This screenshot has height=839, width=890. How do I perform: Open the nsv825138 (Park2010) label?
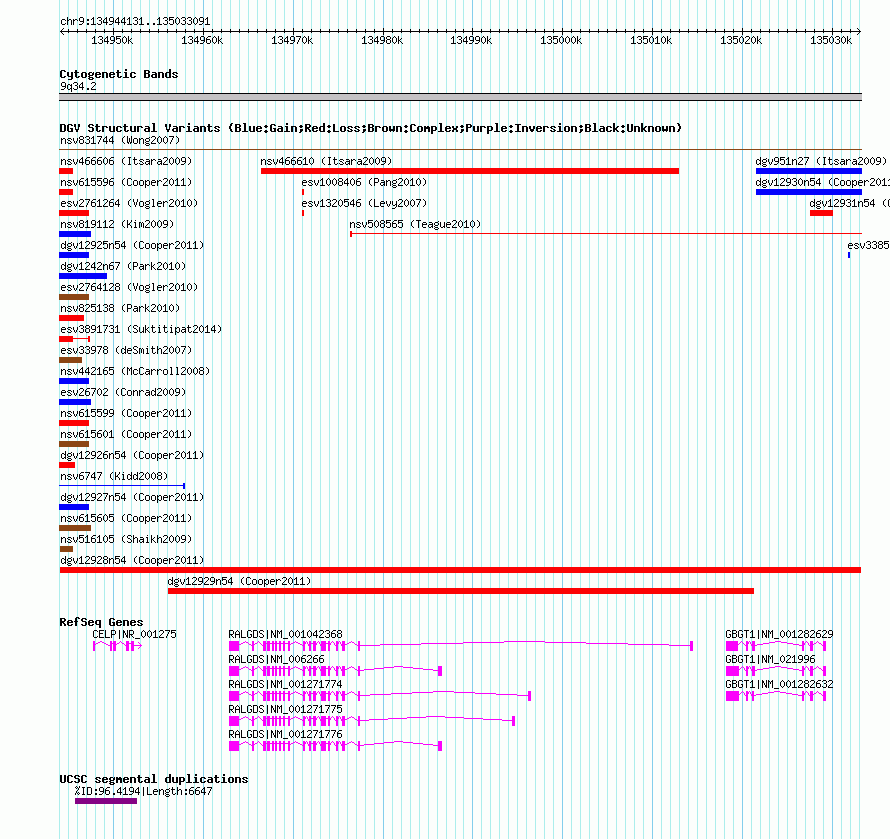(120, 308)
